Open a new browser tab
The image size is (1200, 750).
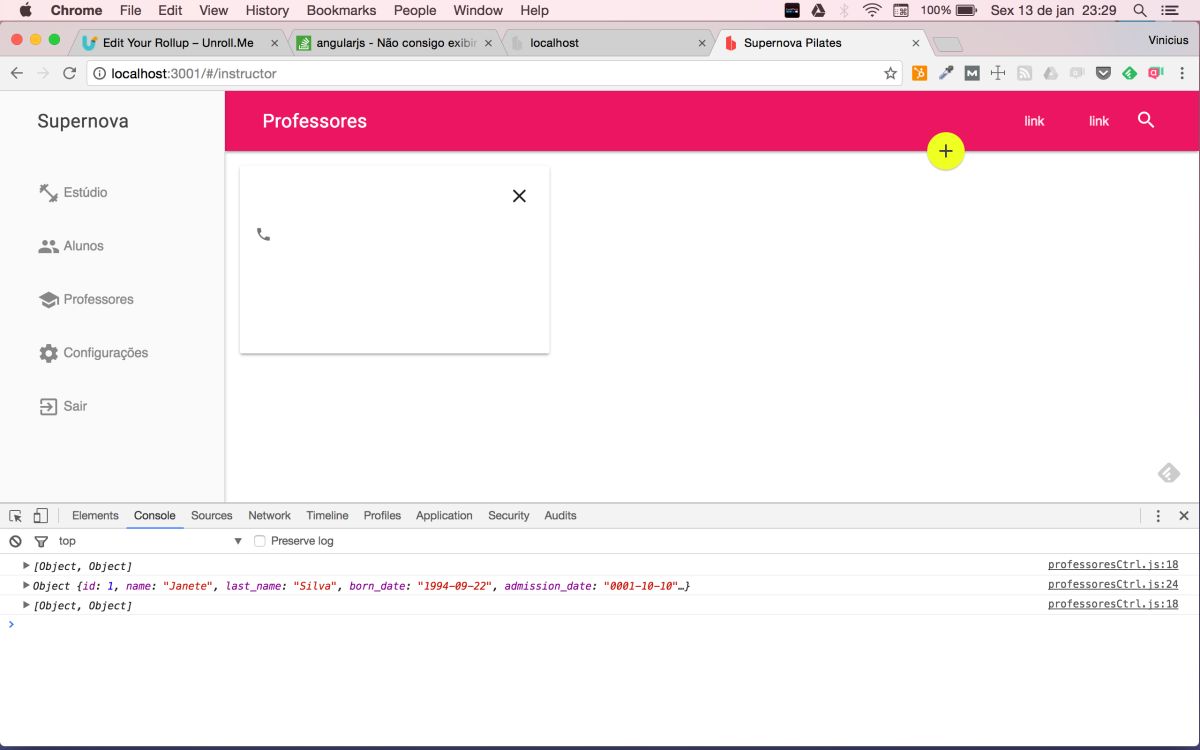[947, 44]
